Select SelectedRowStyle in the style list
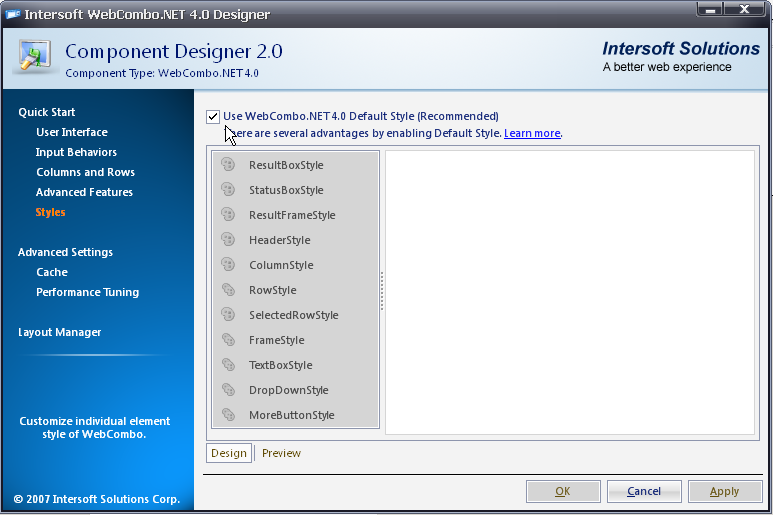 295,315
